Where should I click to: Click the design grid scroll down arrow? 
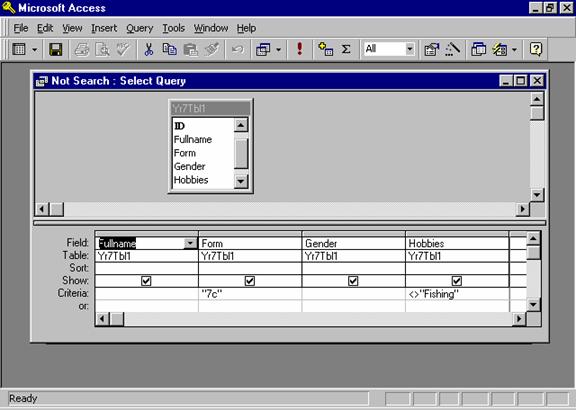click(x=533, y=304)
